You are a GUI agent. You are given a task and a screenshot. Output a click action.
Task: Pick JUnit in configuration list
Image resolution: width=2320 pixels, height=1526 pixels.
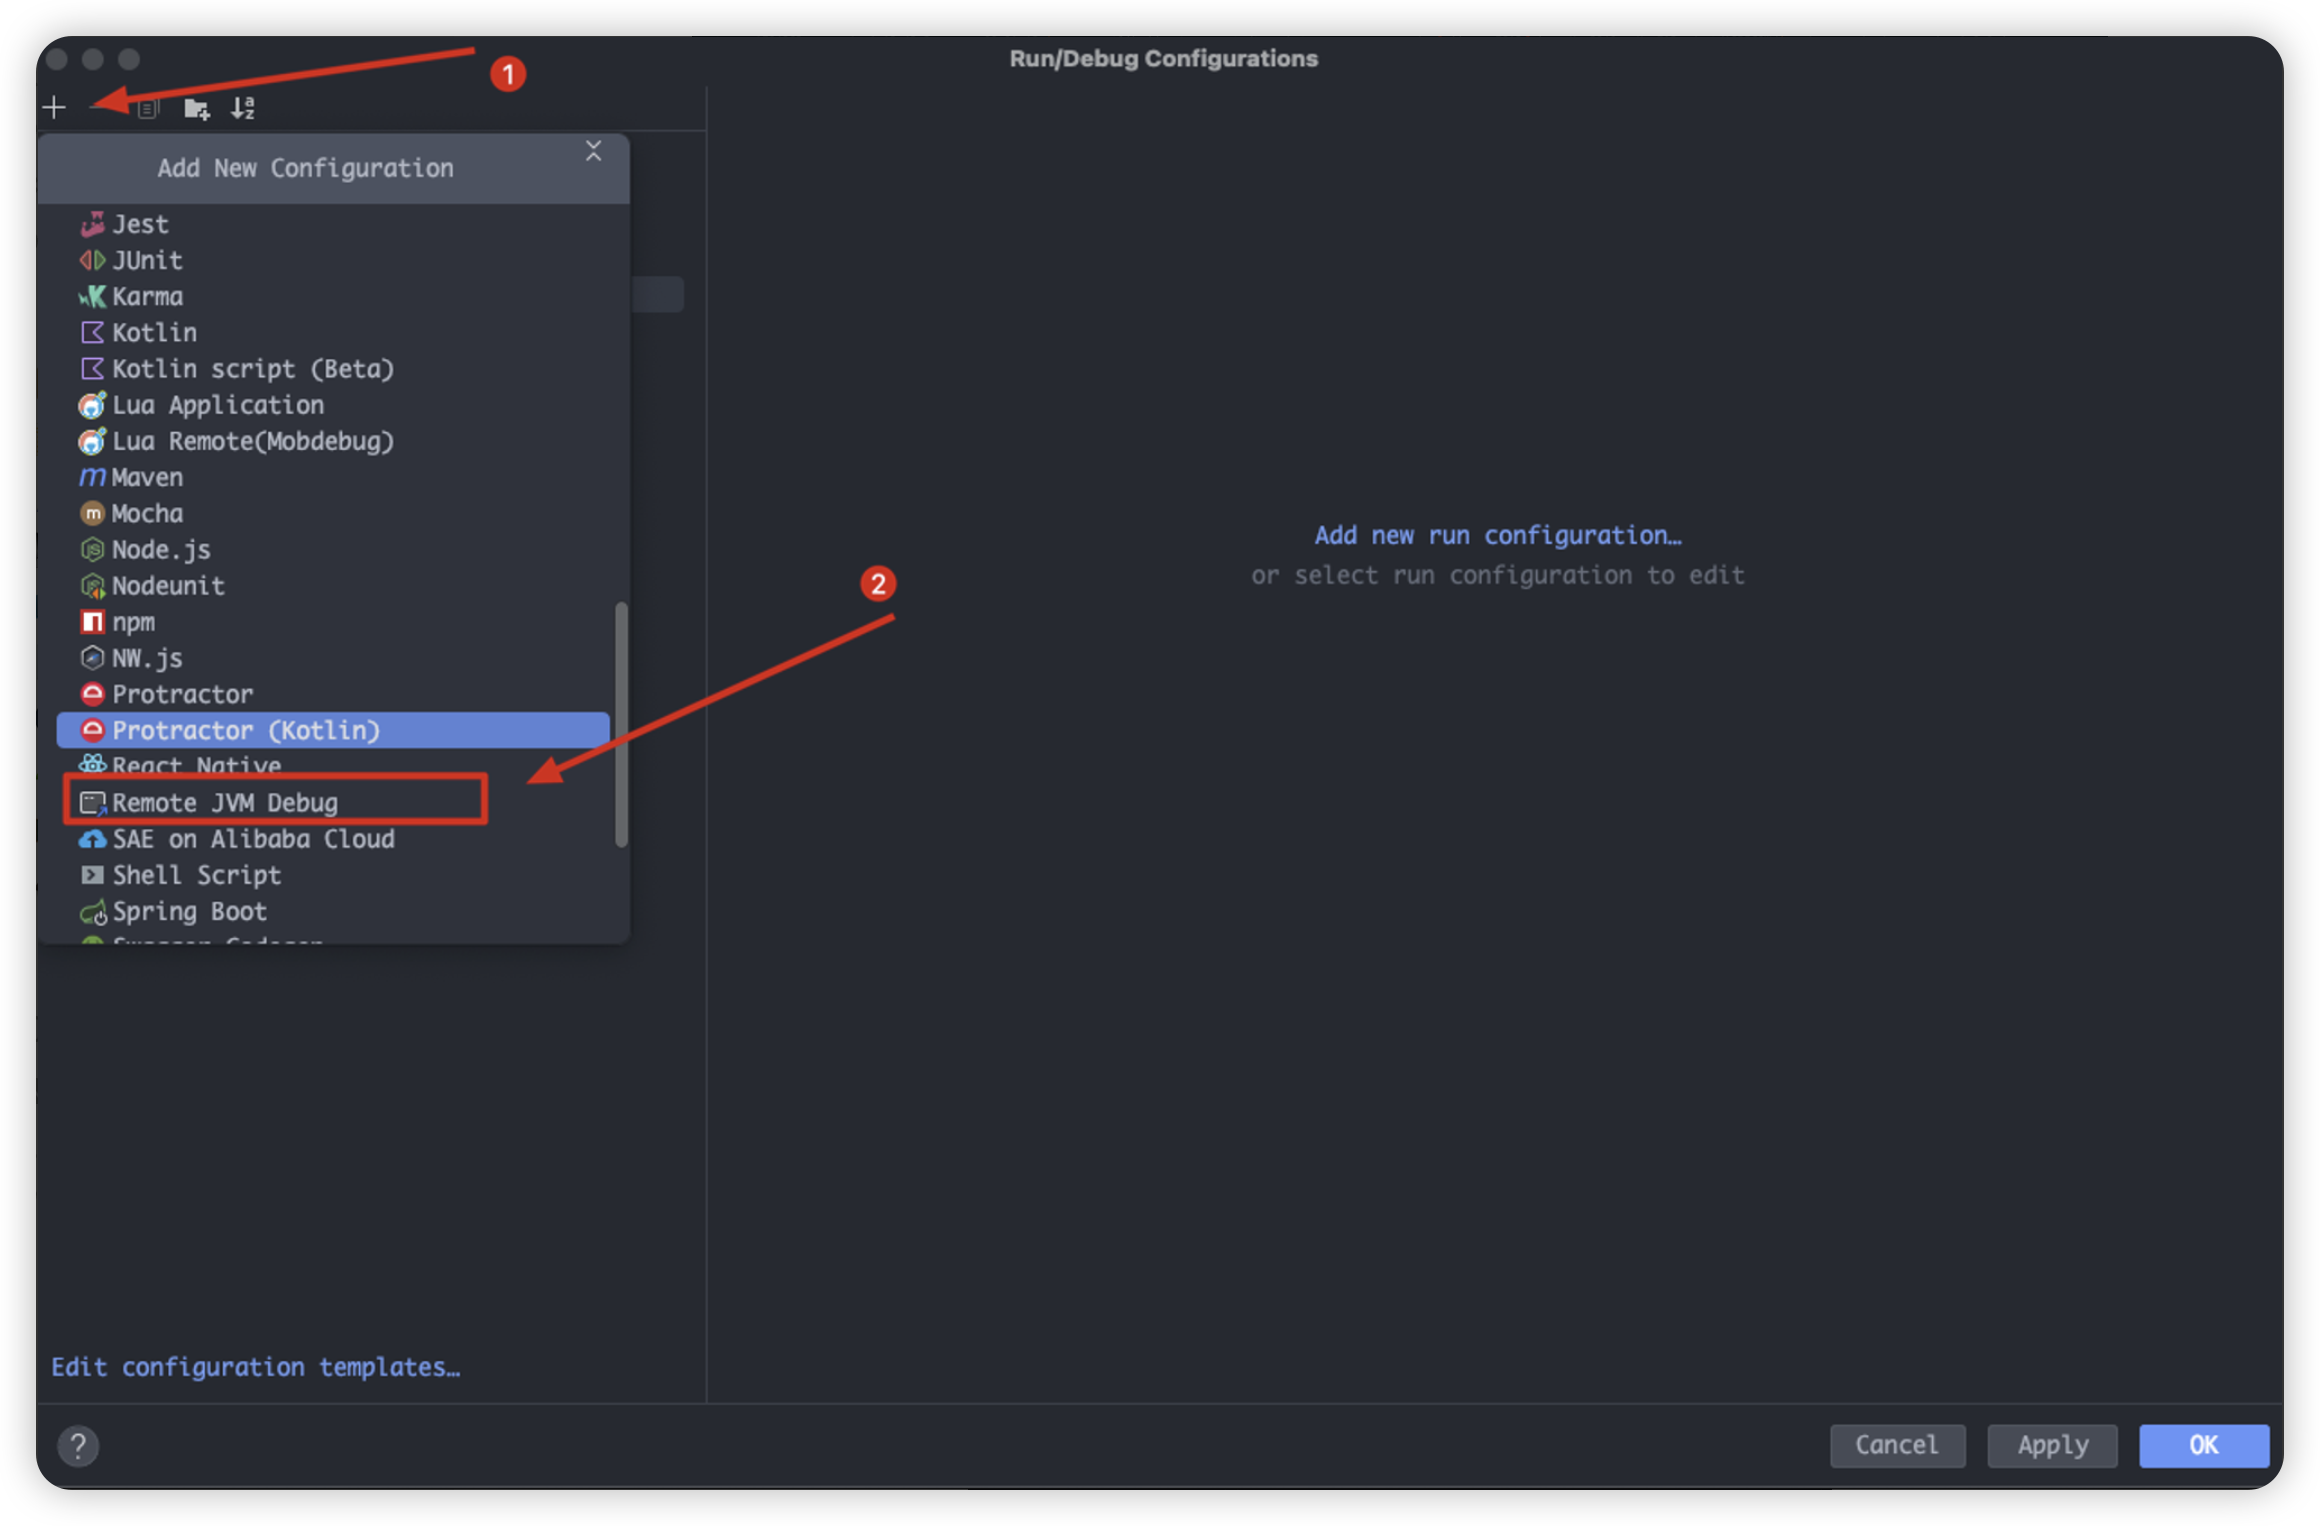pos(147,260)
